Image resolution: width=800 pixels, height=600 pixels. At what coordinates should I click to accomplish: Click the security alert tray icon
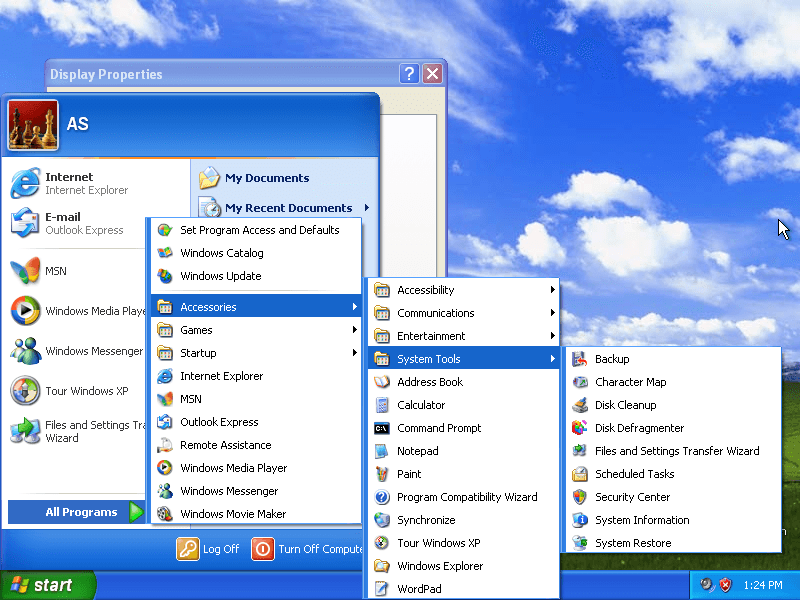(x=726, y=585)
